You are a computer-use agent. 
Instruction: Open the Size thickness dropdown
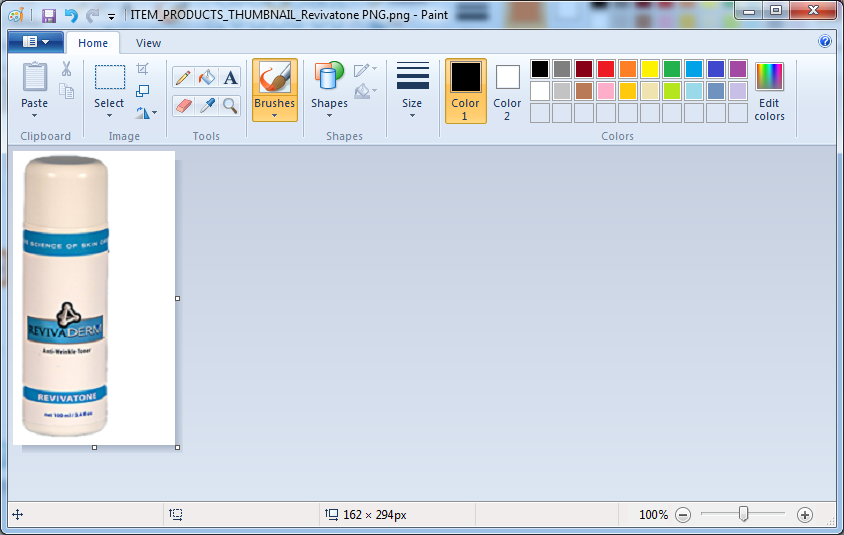pos(412,115)
